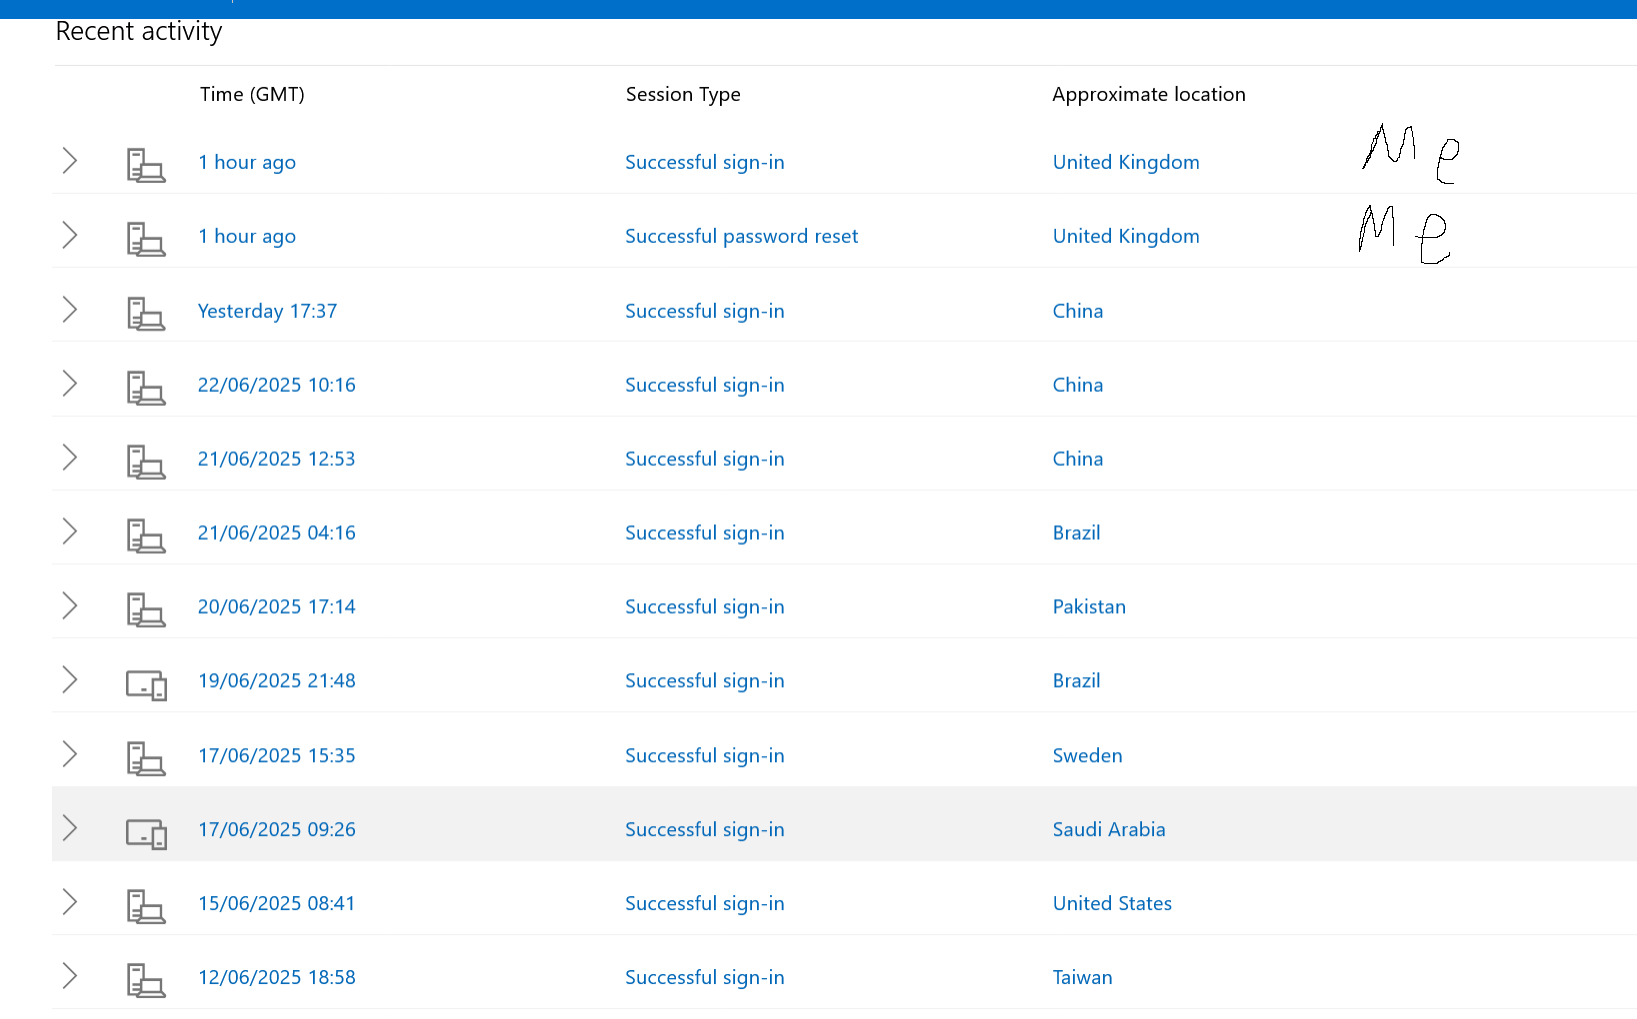Click the PC device icon for 12/06/2025 18:58
Screen dimensions: 1637x1019
pyautogui.click(x=146, y=980)
